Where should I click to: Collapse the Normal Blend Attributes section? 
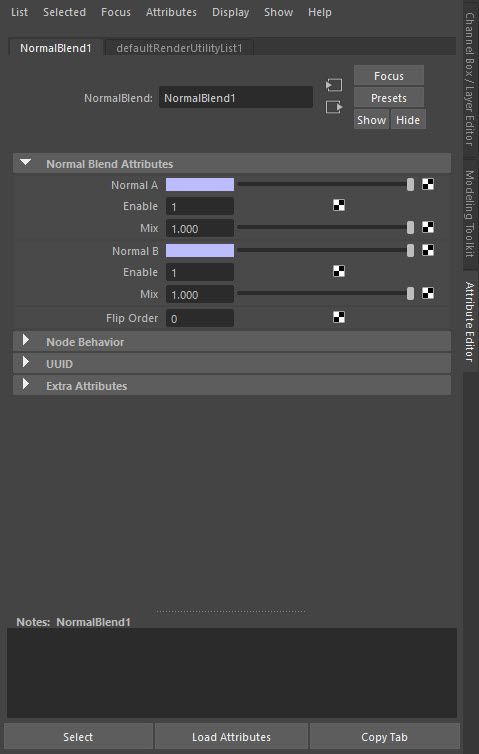click(x=25, y=163)
